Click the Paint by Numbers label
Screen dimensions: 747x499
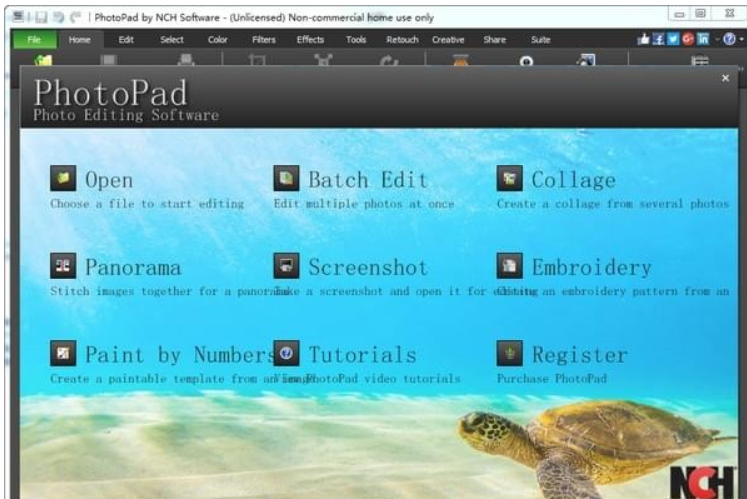[180, 355]
